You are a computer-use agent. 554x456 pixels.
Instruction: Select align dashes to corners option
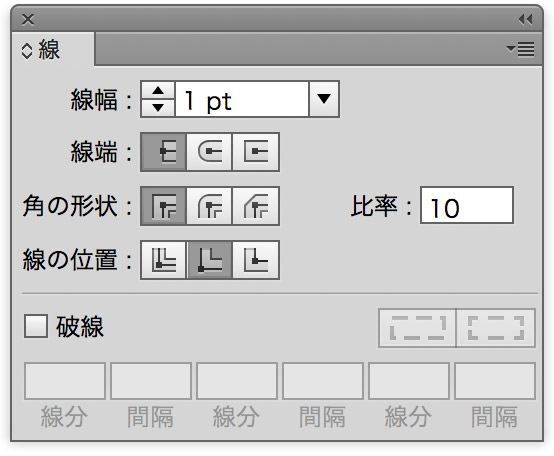coord(496,328)
